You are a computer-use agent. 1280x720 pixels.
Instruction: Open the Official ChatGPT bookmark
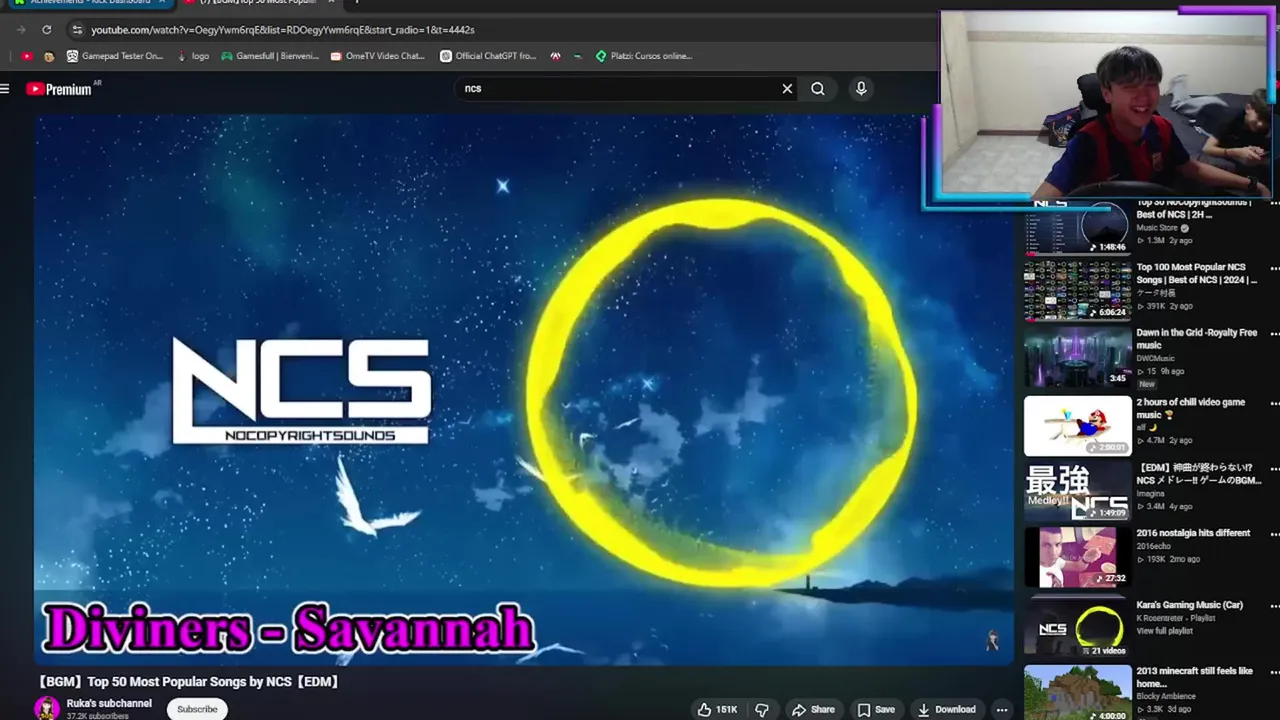488,56
